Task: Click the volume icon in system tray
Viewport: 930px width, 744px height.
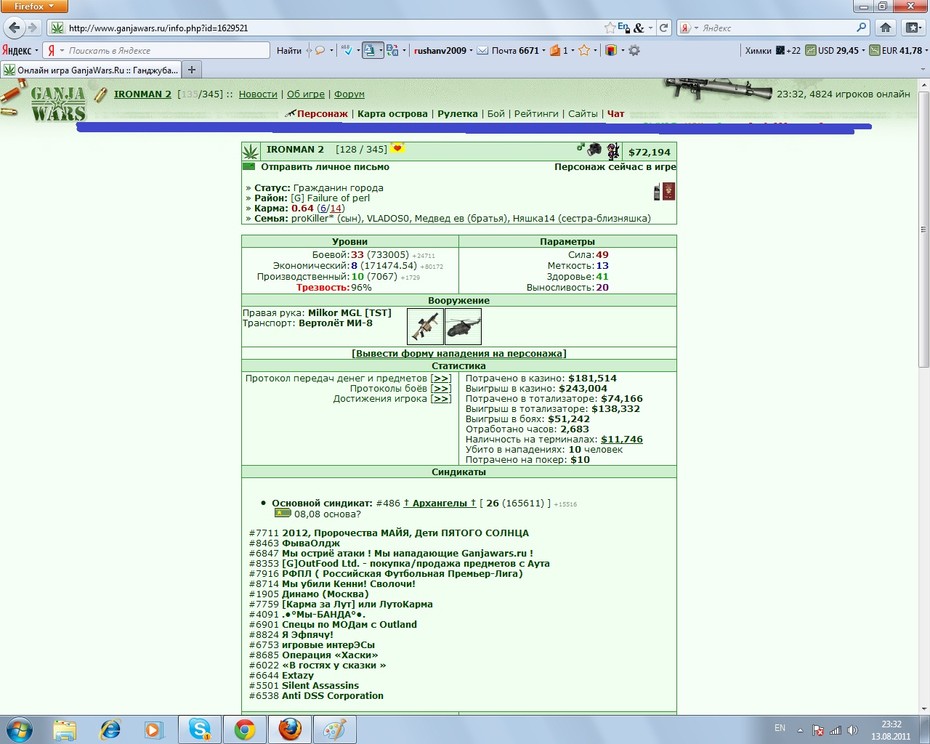Action: click(852, 730)
